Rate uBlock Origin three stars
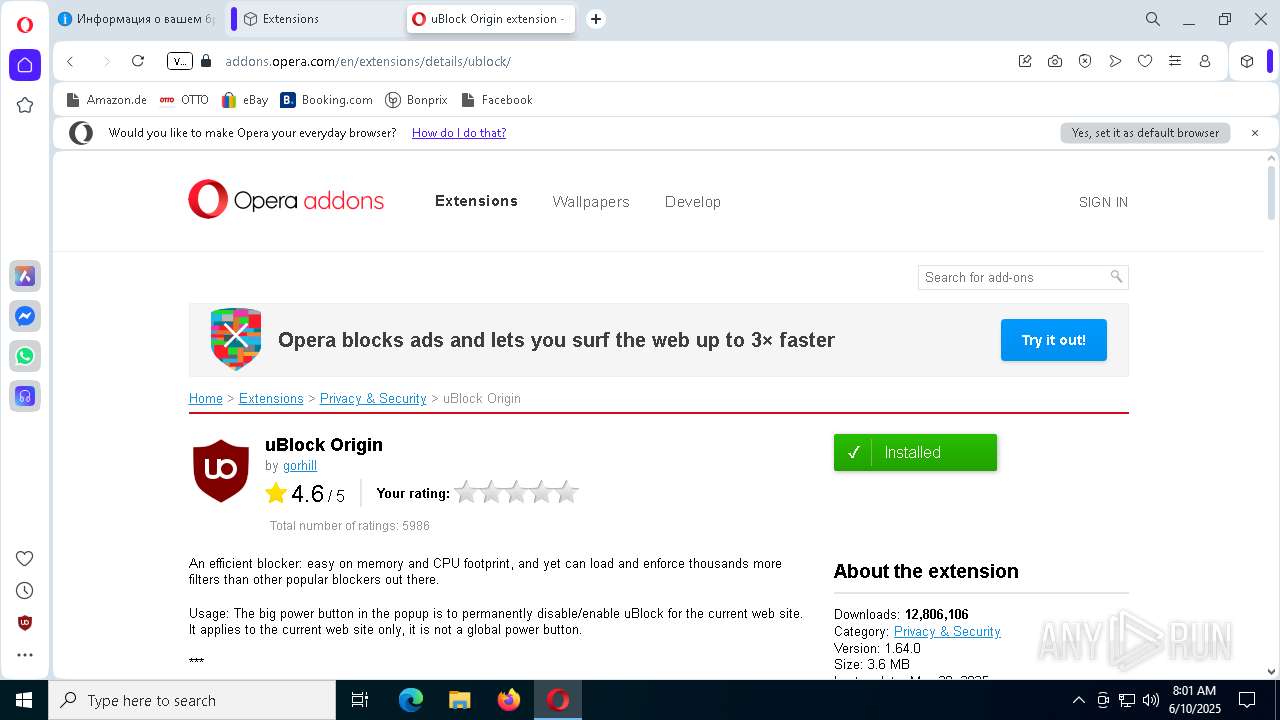The image size is (1280, 720). pyautogui.click(x=516, y=492)
